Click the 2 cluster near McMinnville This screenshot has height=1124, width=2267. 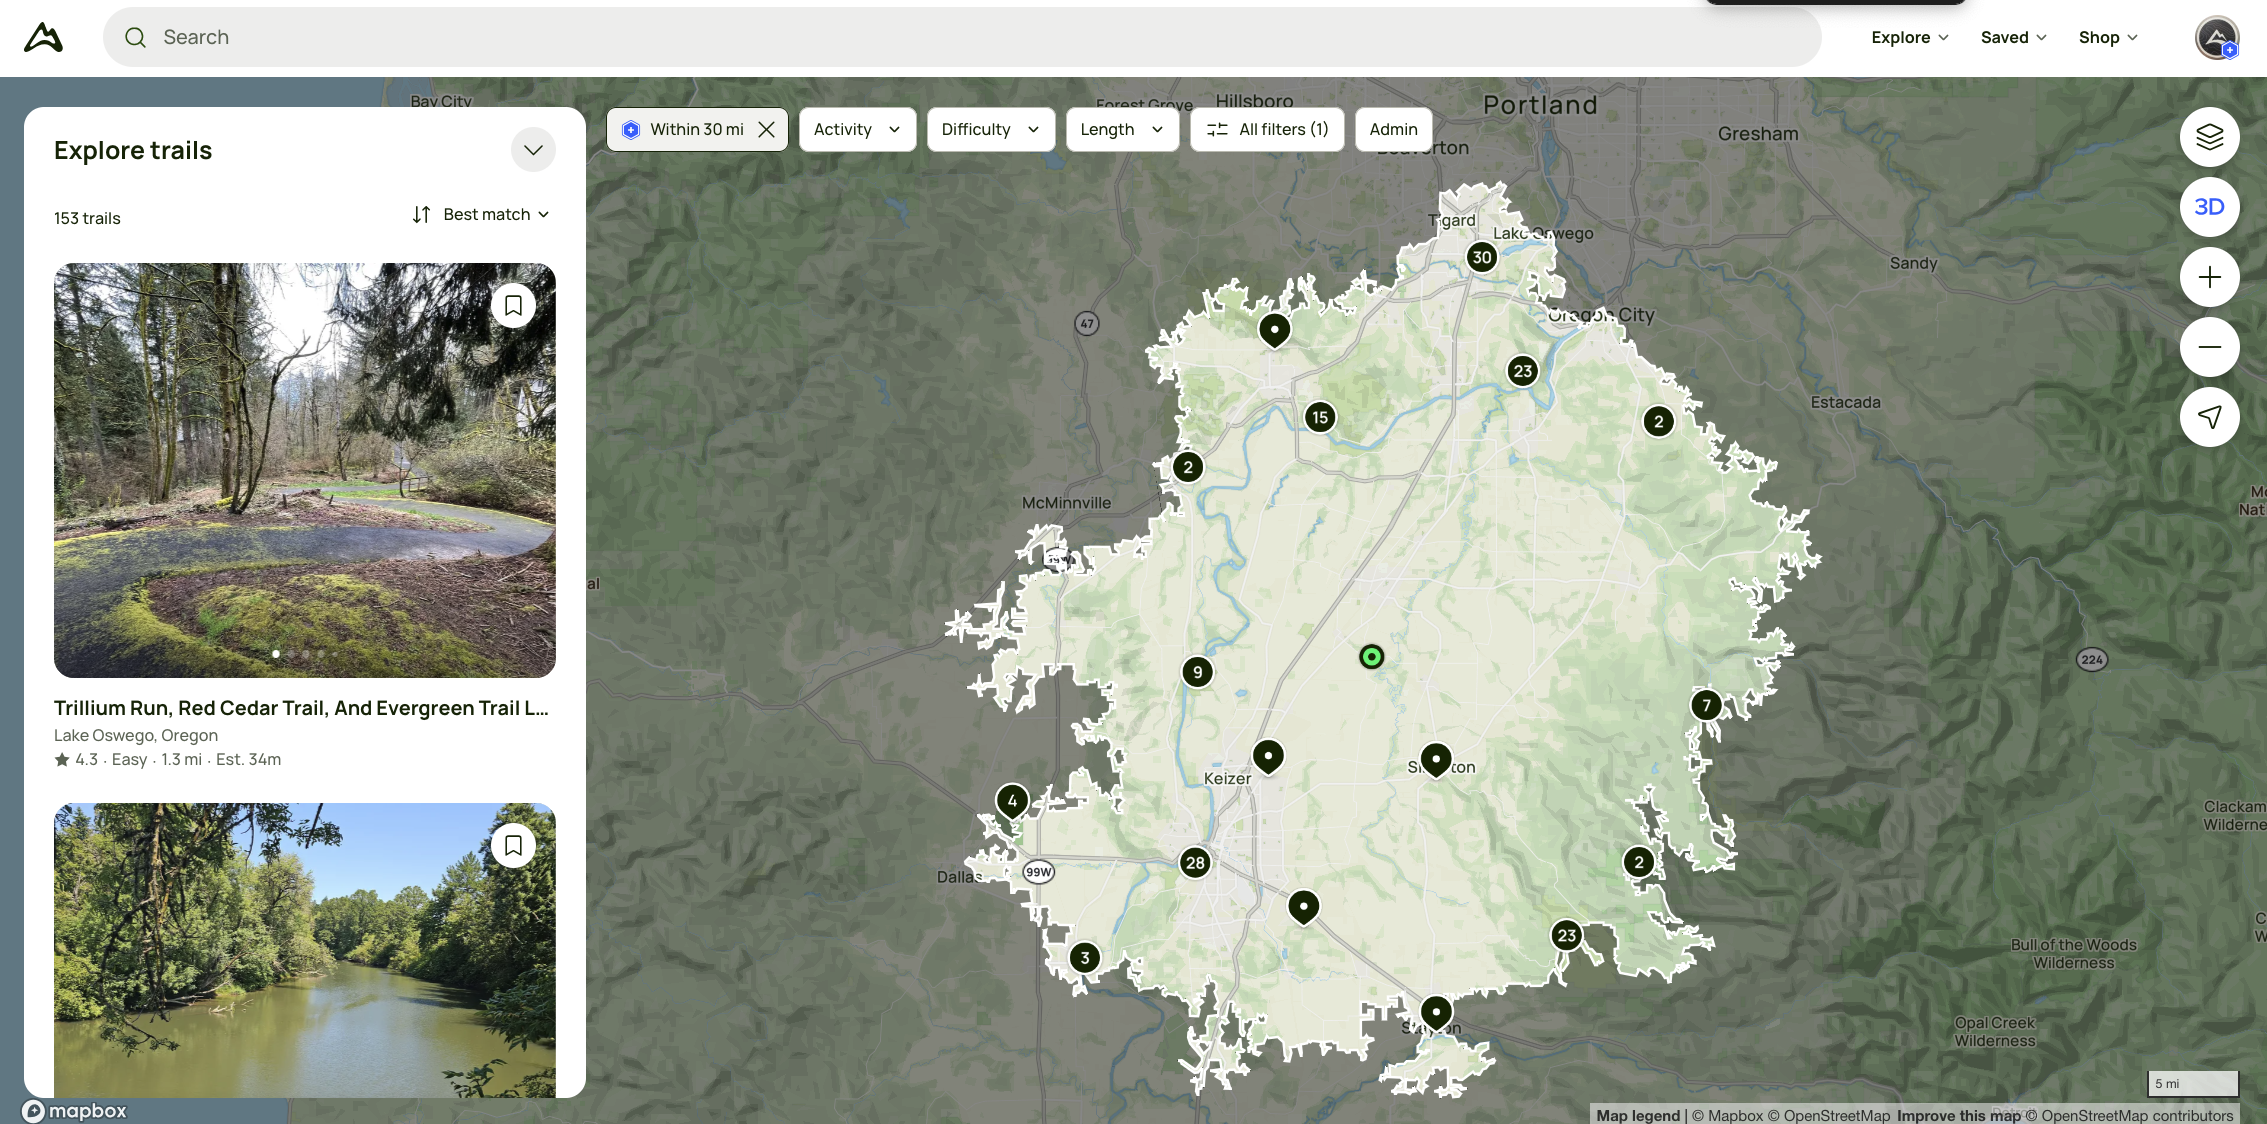[1188, 467]
